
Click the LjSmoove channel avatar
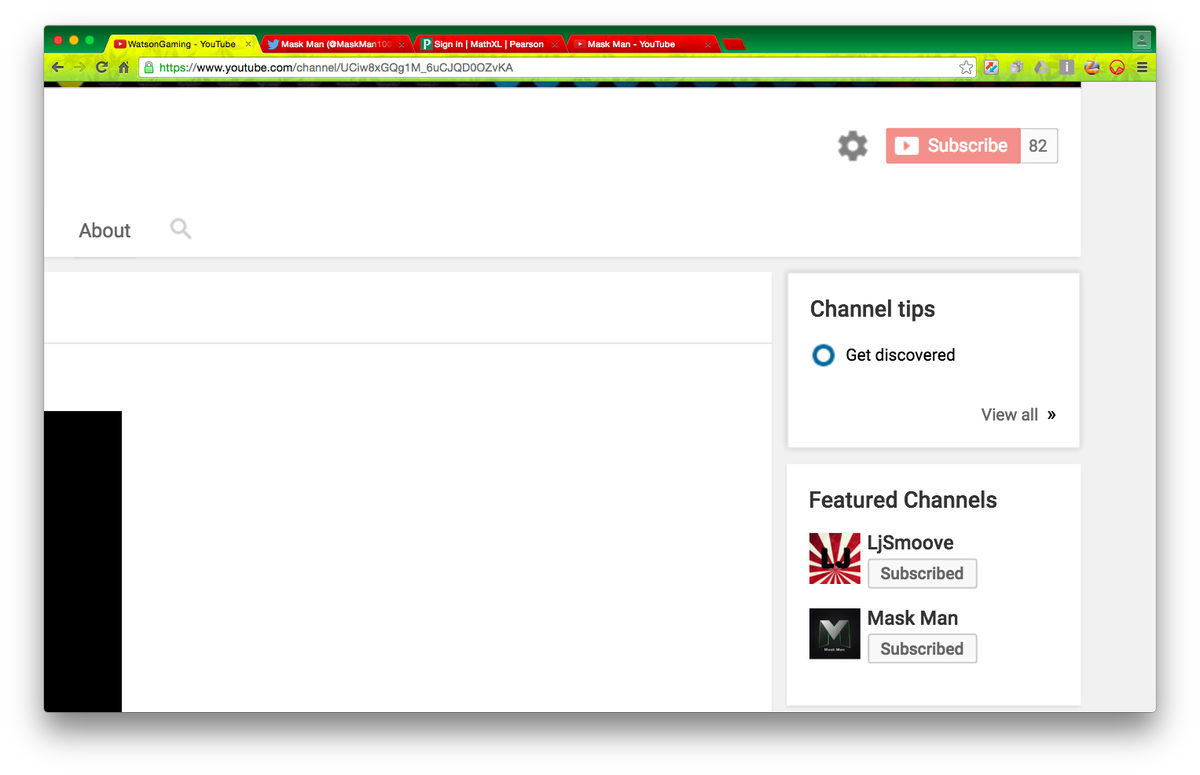(x=834, y=558)
